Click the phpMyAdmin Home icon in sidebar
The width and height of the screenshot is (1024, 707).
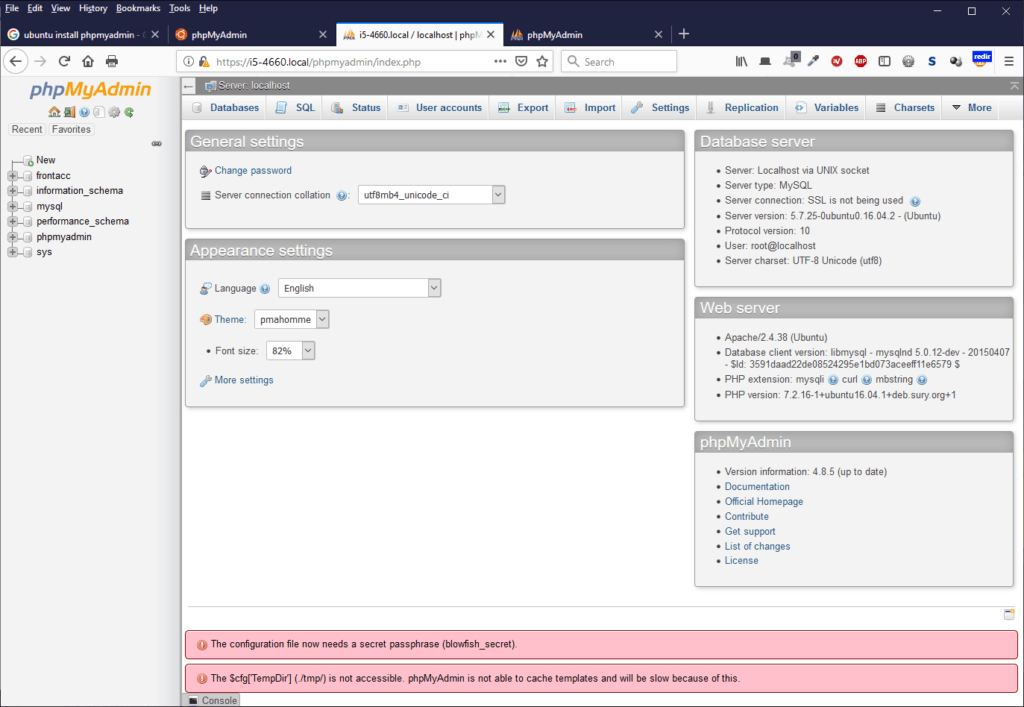point(54,112)
